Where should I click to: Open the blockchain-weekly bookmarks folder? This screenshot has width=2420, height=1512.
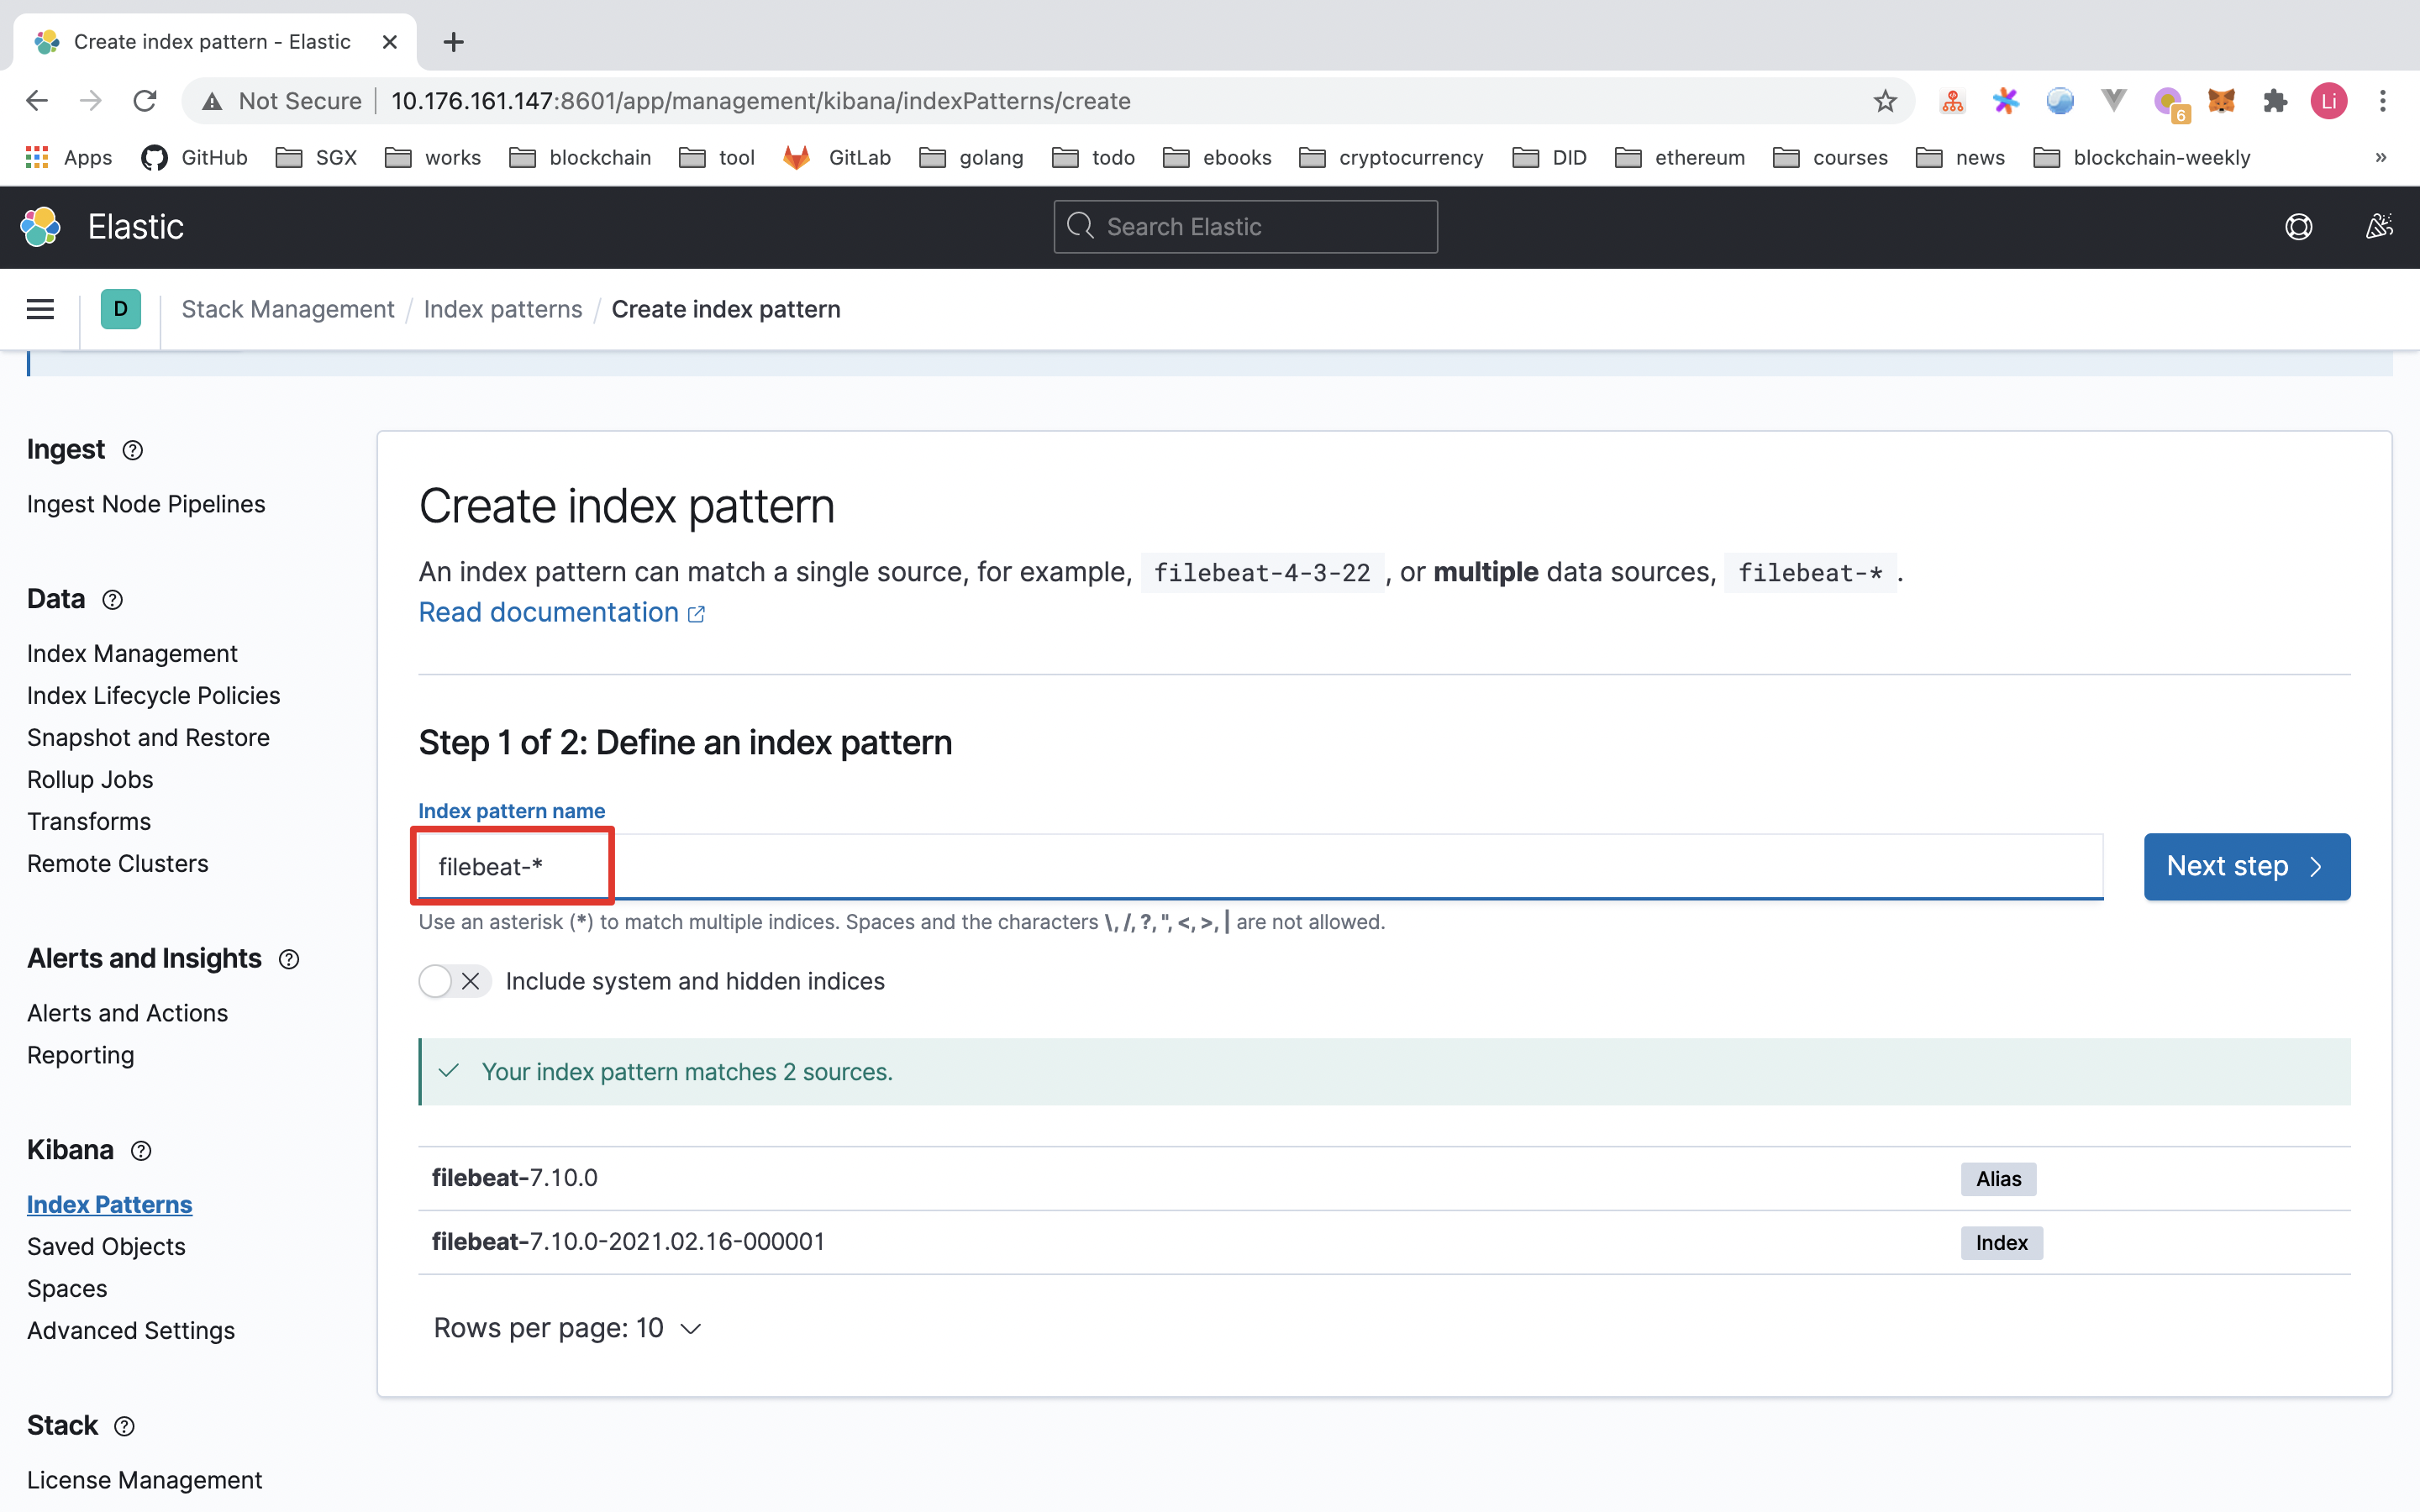click(2142, 158)
